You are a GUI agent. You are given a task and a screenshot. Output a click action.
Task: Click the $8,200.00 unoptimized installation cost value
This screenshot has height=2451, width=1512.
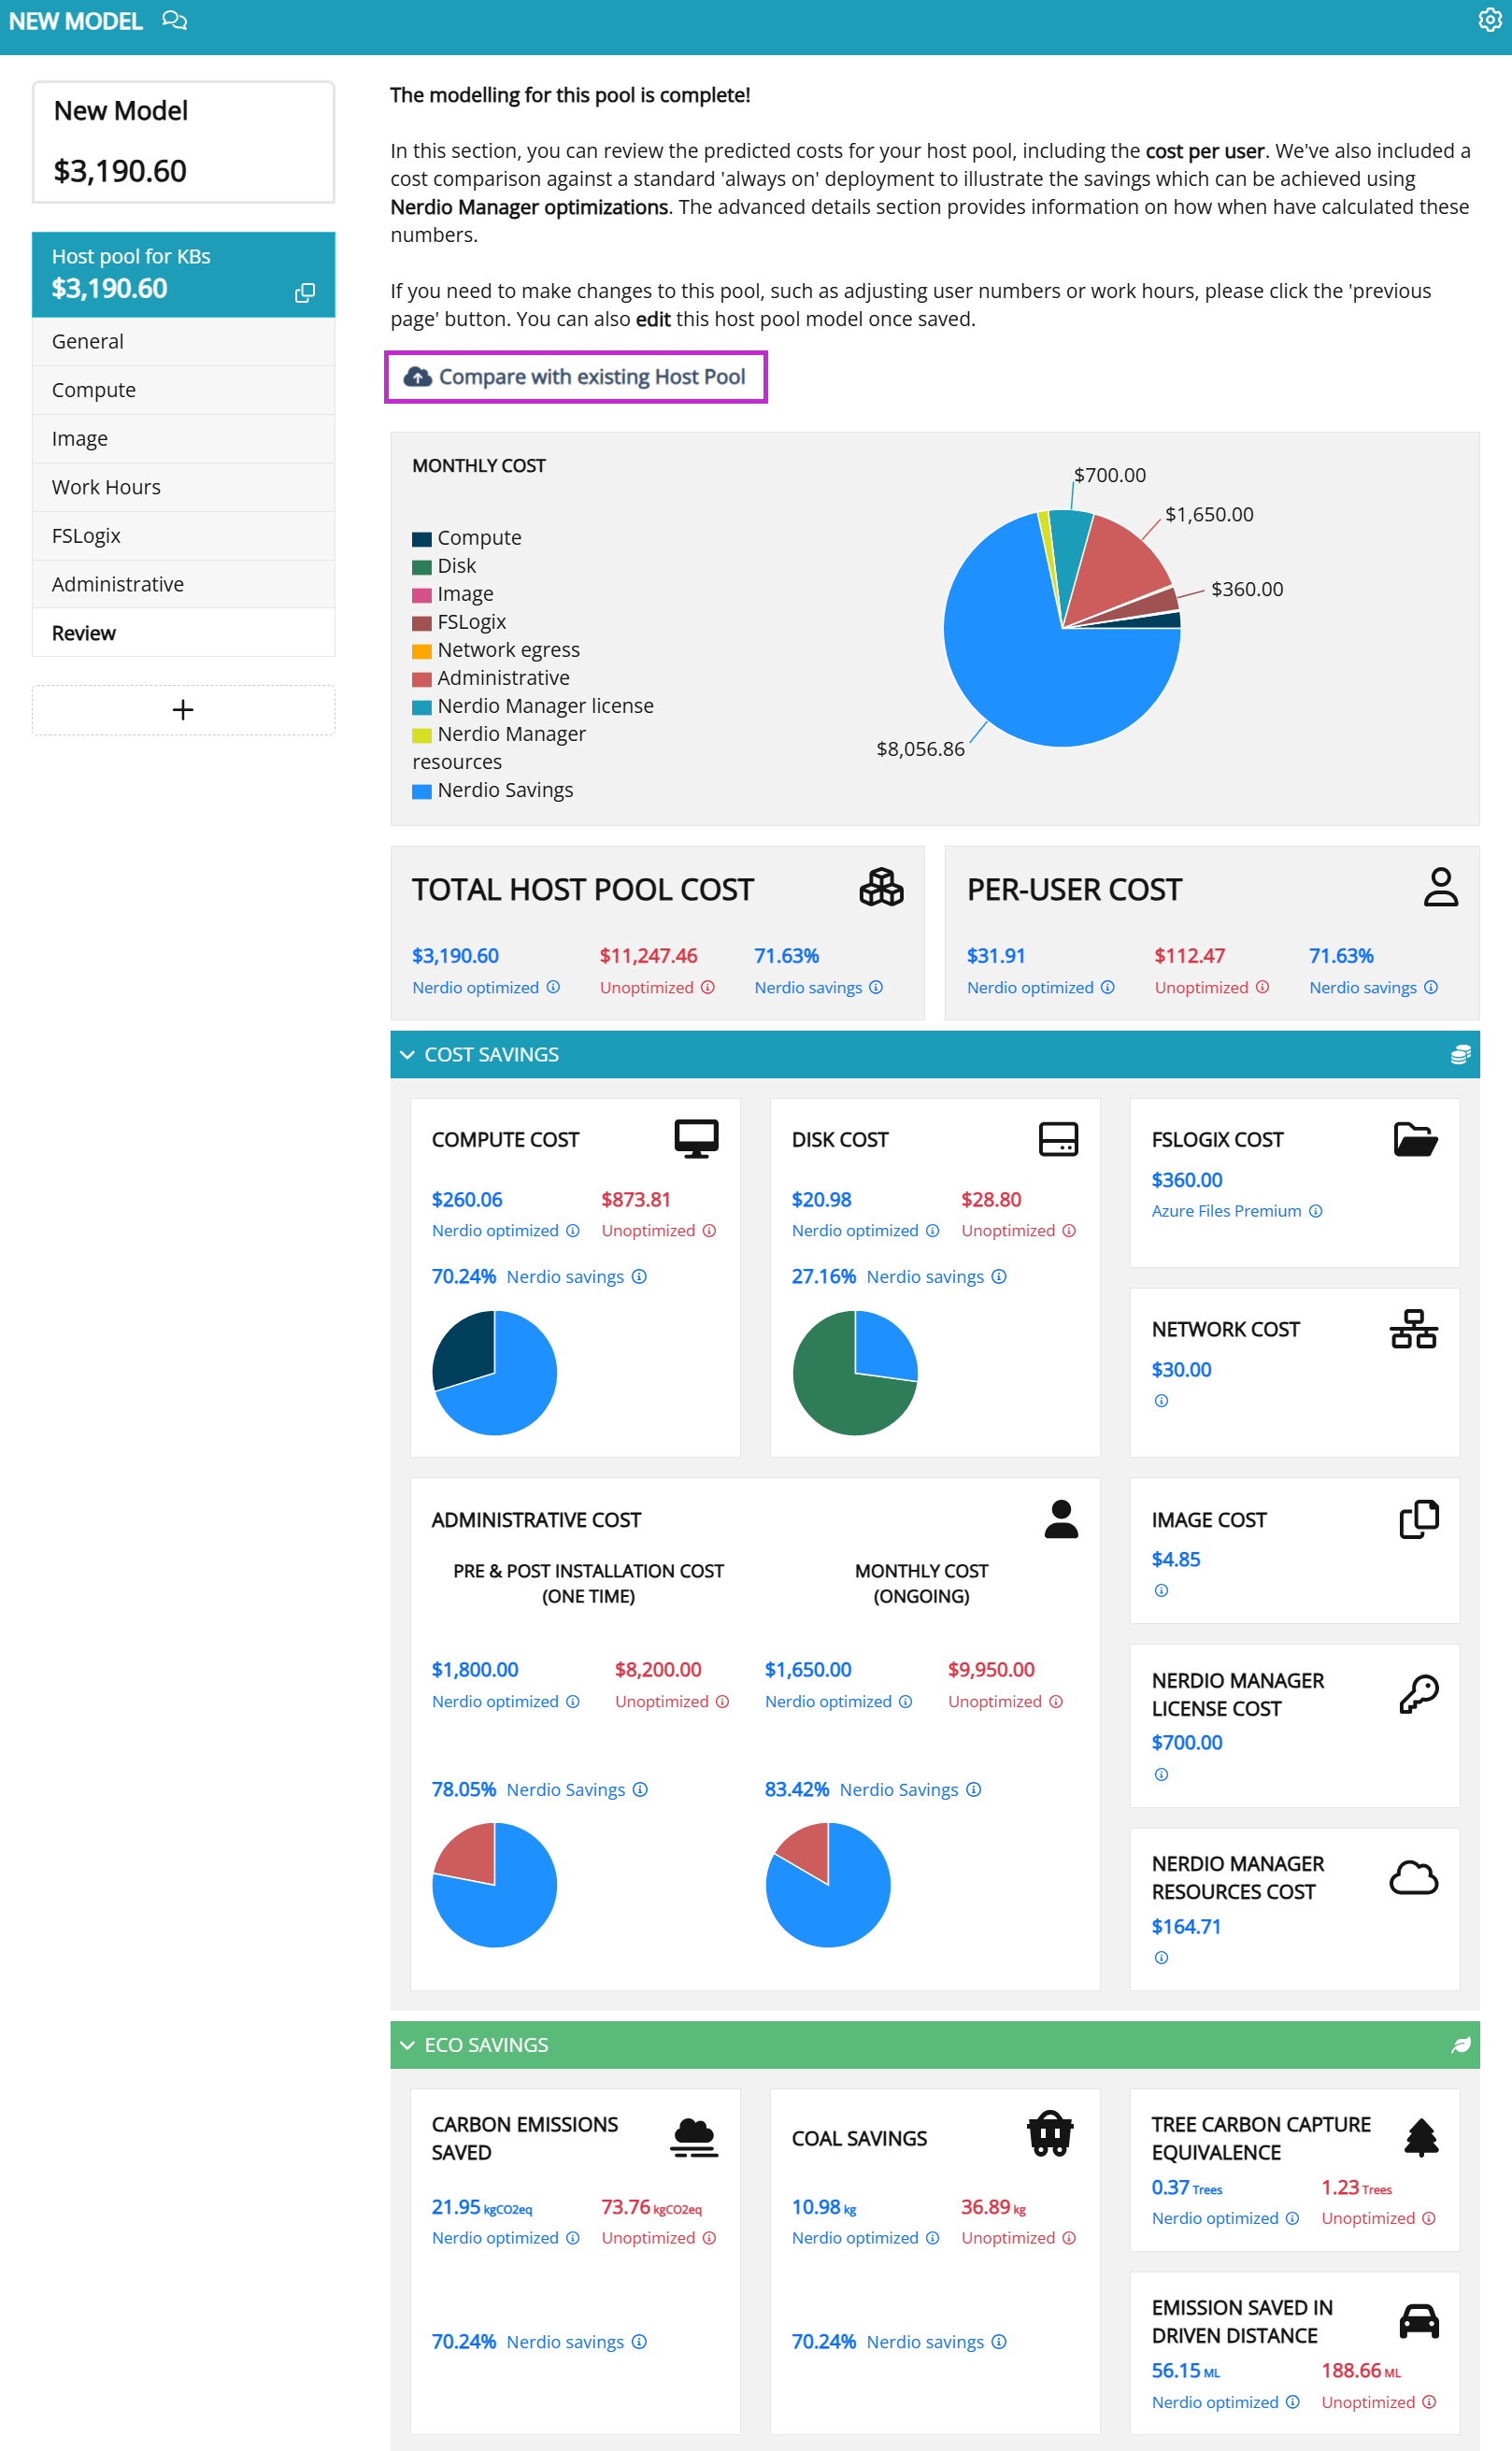[658, 1668]
